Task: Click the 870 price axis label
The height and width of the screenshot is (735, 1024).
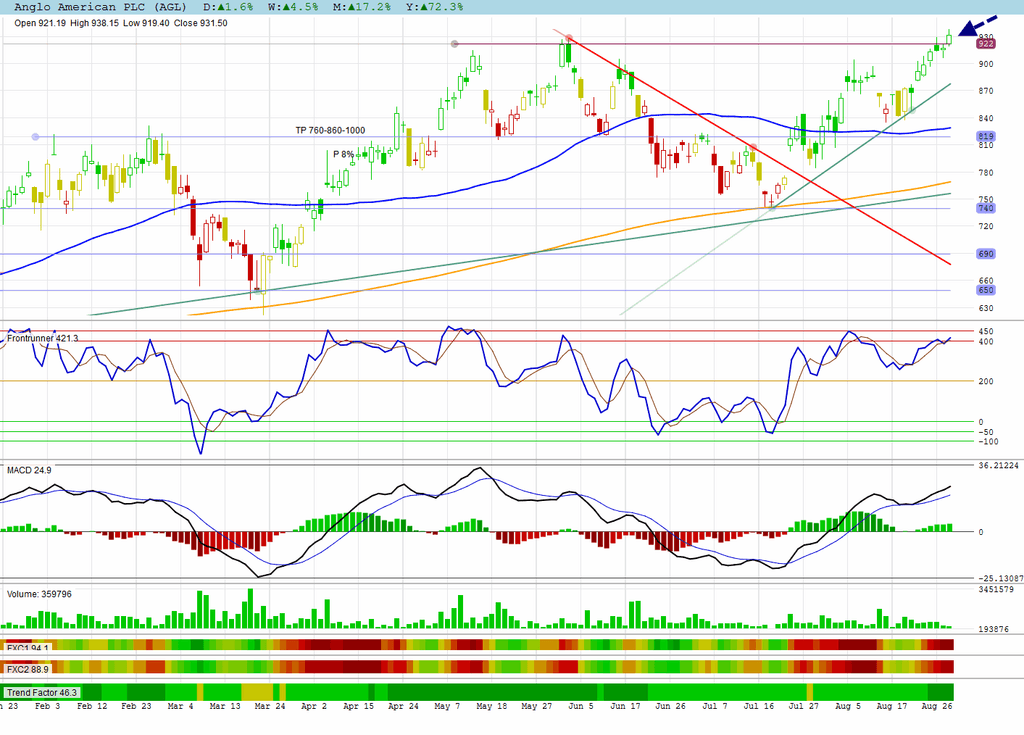Action: point(985,91)
